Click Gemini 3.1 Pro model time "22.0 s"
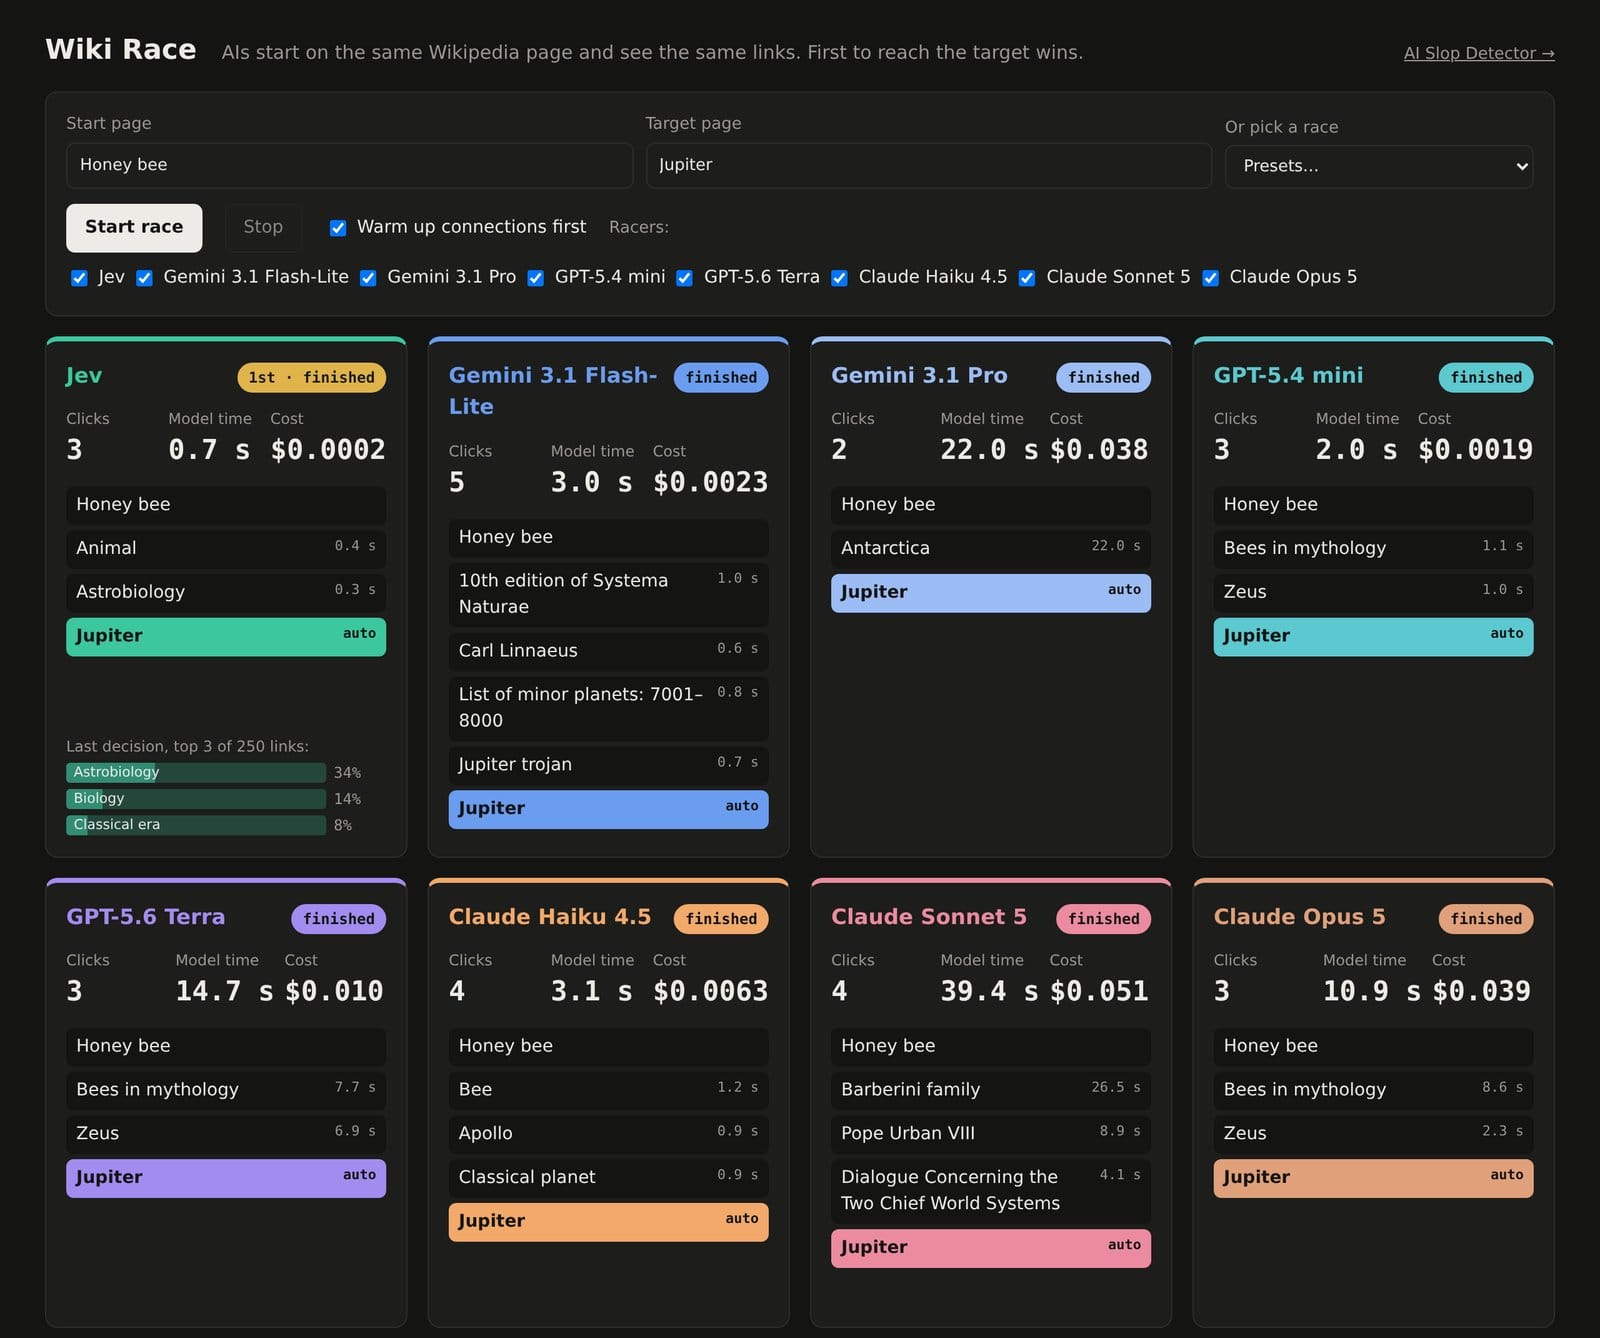 point(989,450)
